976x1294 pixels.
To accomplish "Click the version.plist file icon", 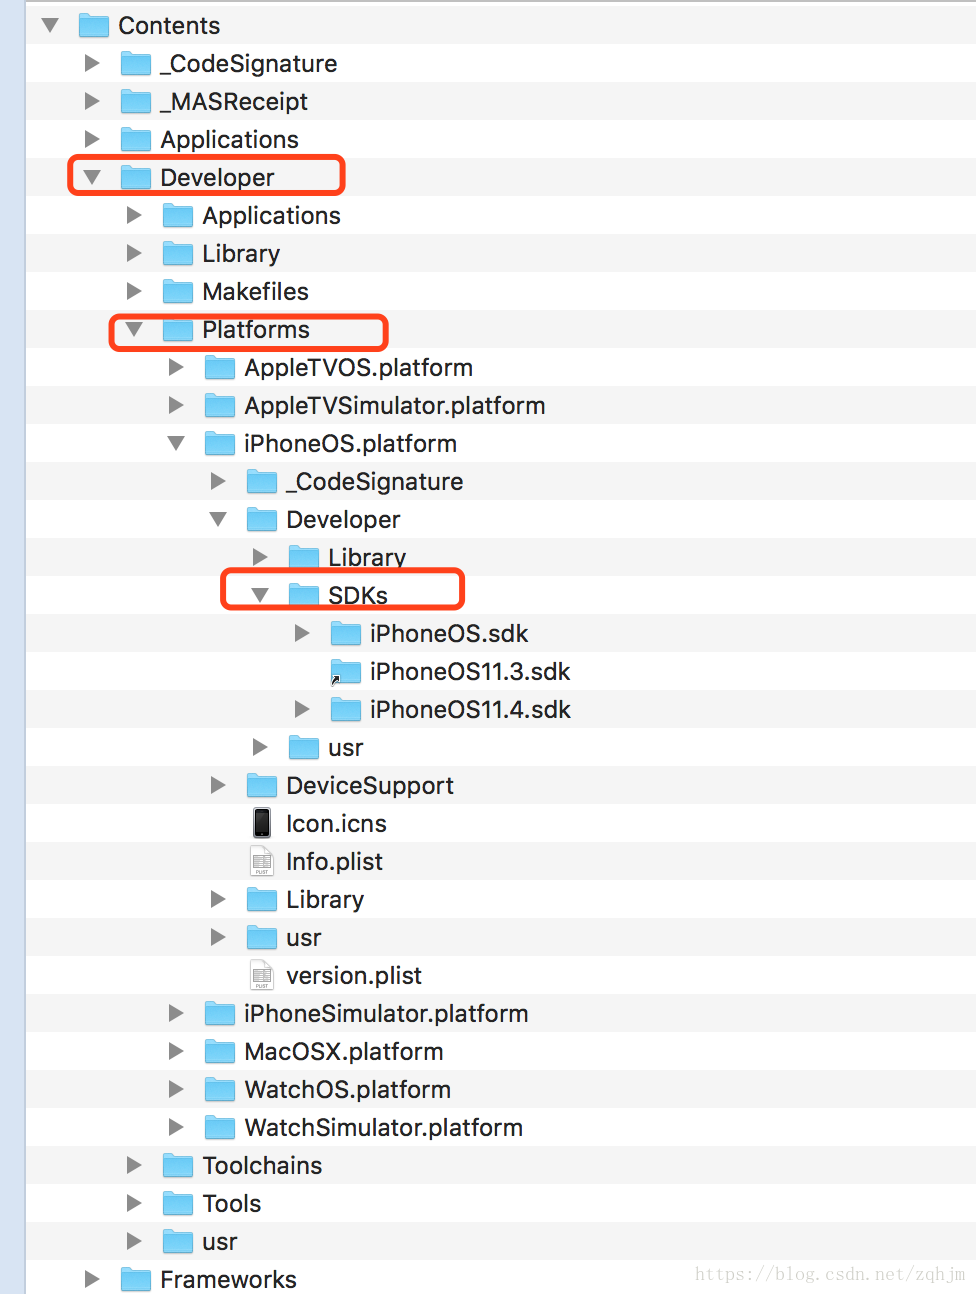I will pos(262,975).
